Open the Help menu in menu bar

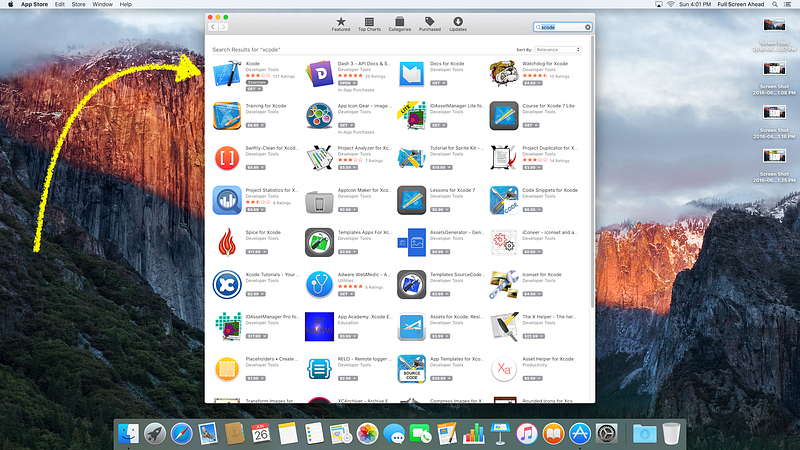[x=126, y=4]
